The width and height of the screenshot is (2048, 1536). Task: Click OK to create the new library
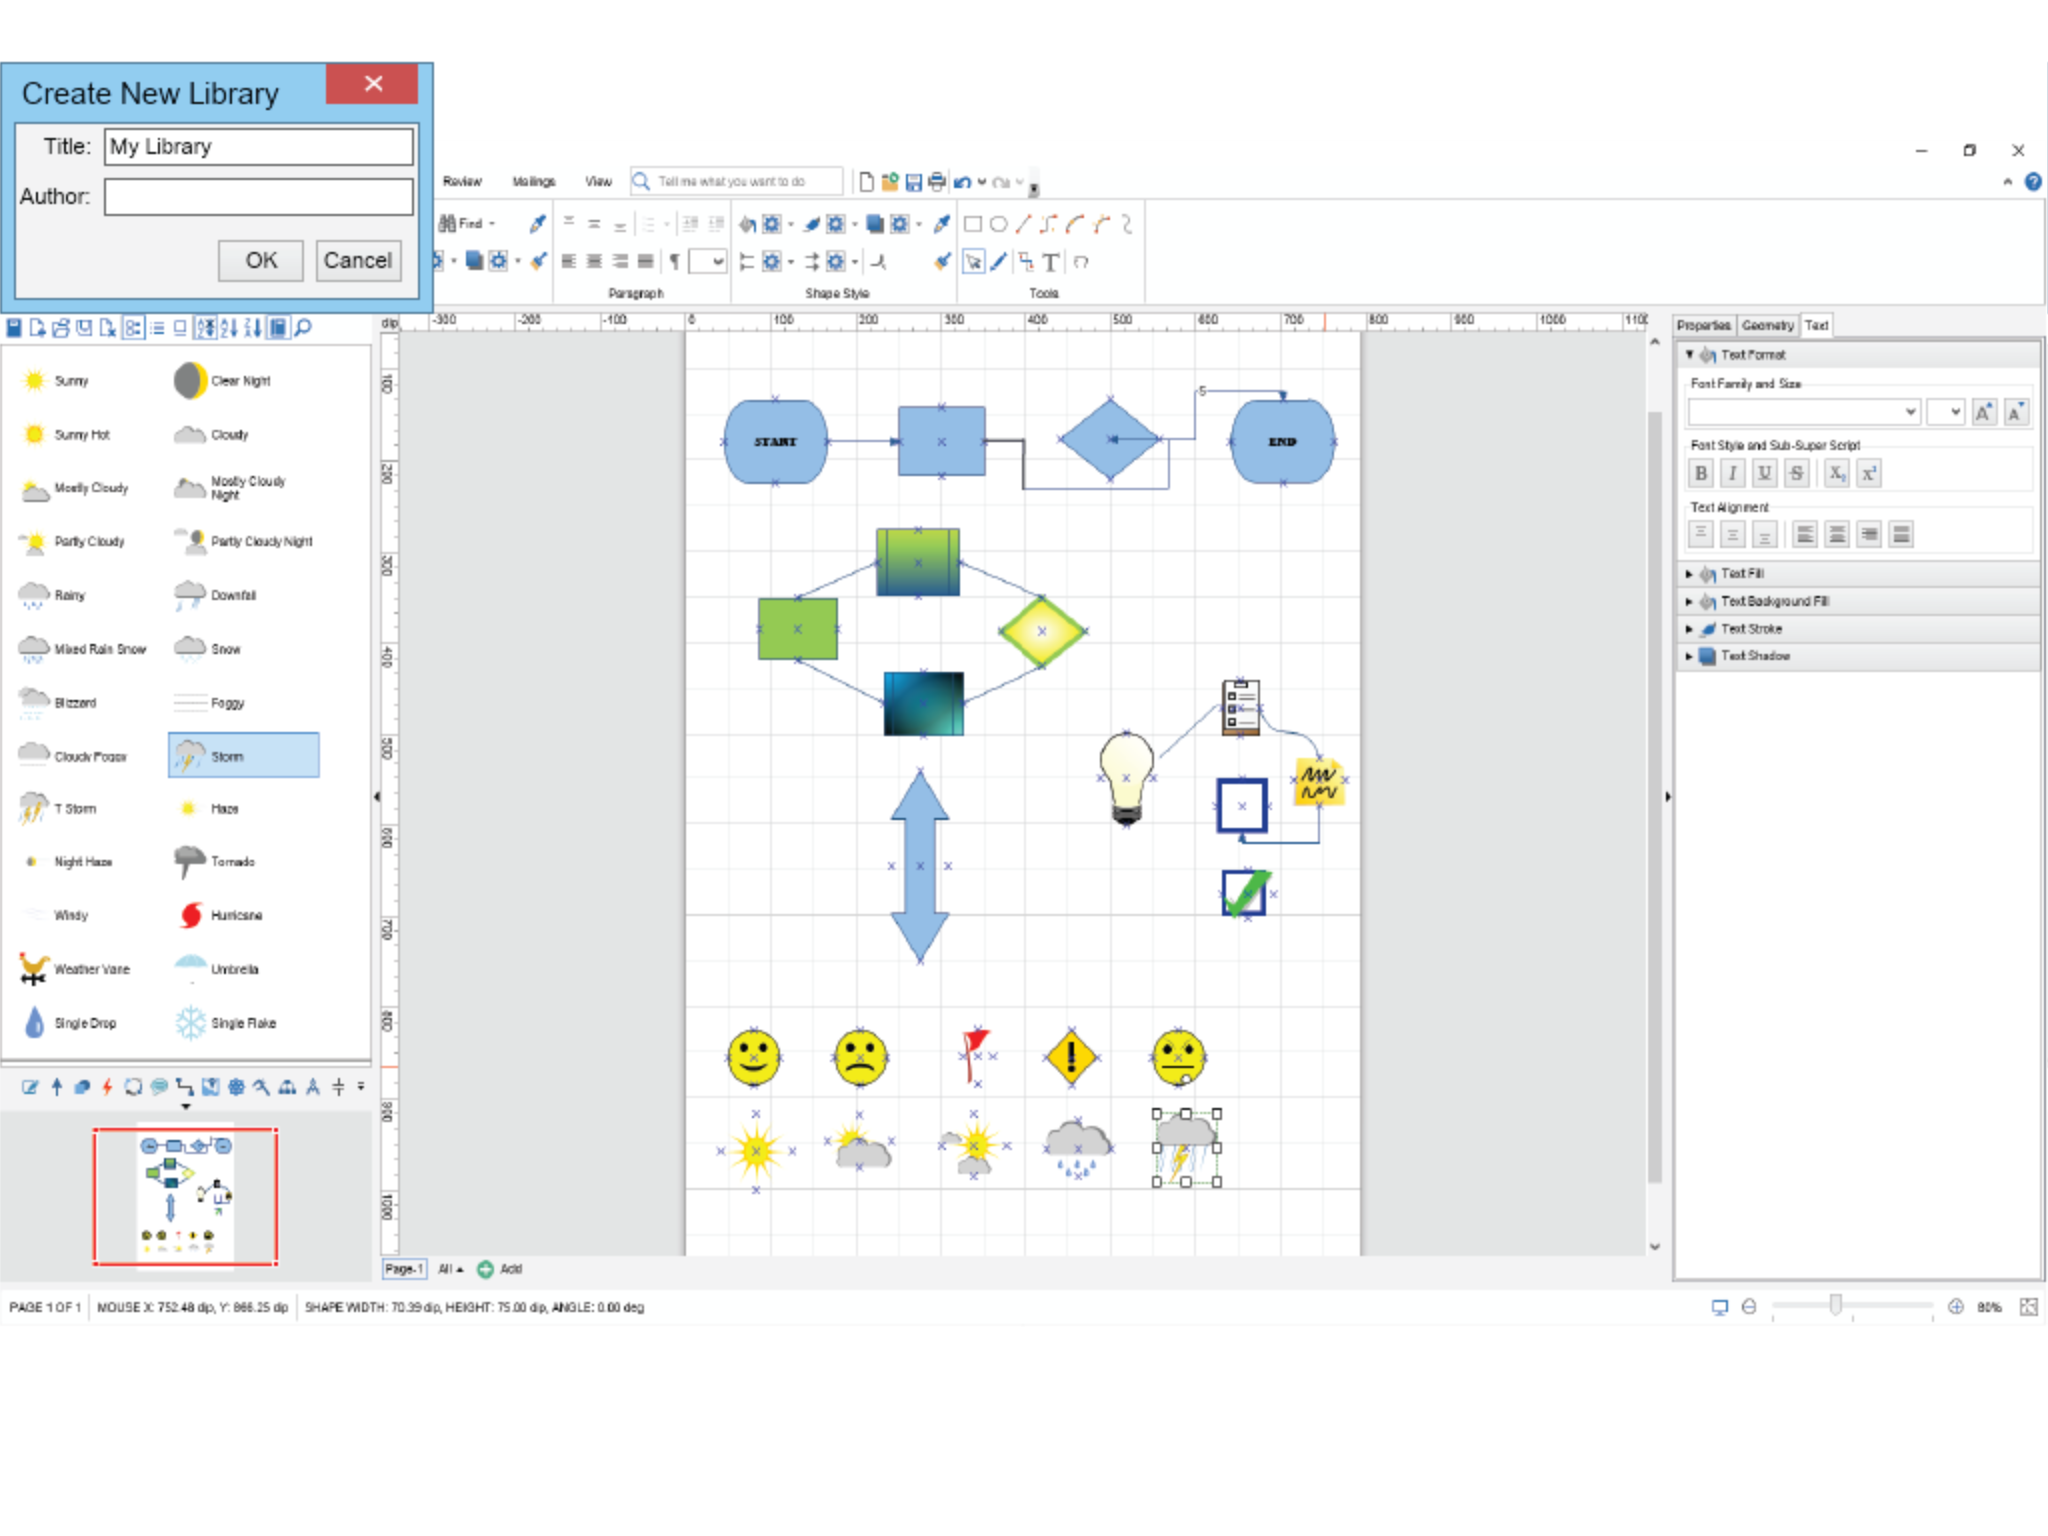click(x=260, y=260)
